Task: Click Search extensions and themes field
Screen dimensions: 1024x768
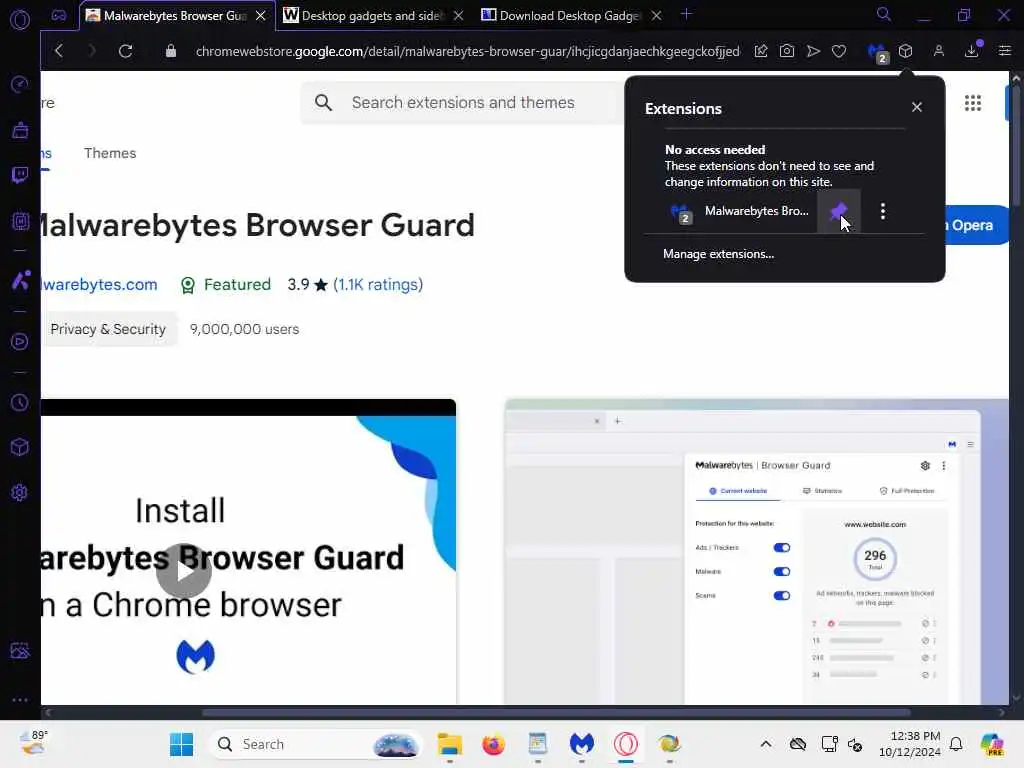Action: coord(463,103)
